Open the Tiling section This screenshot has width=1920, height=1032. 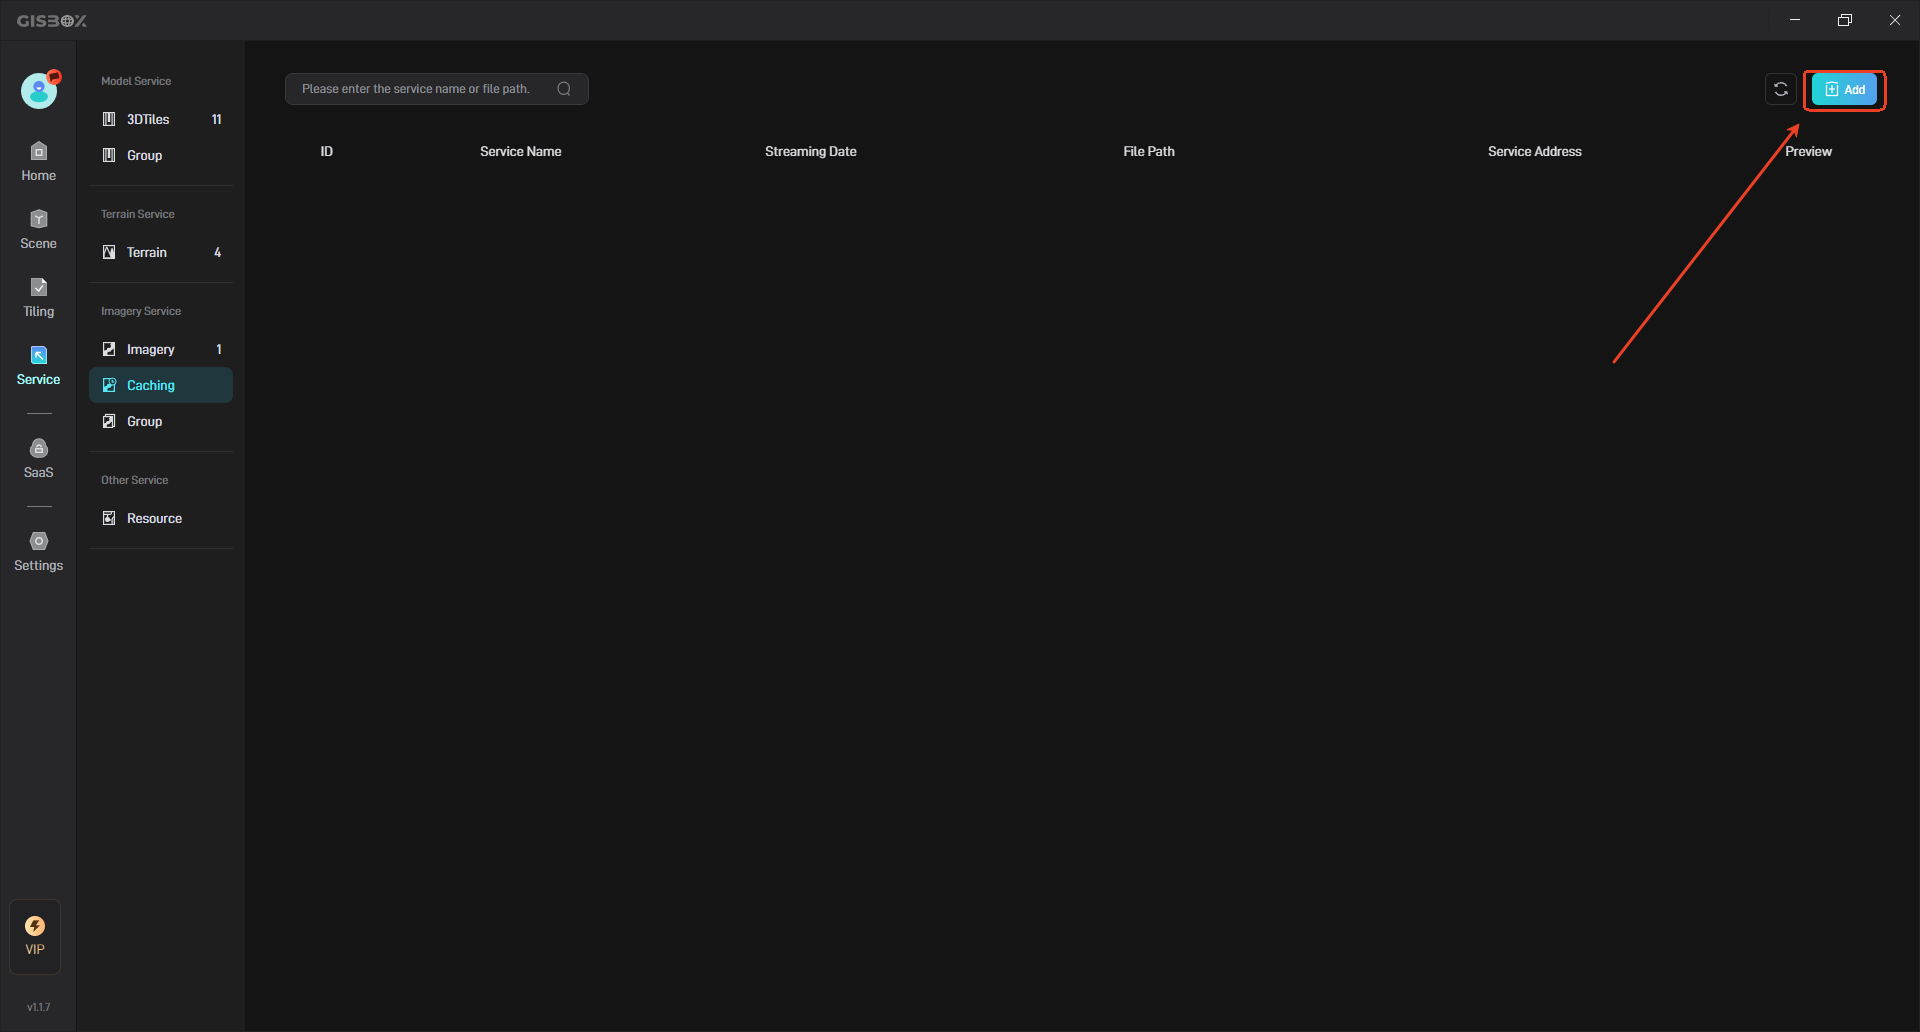pyautogui.click(x=38, y=298)
